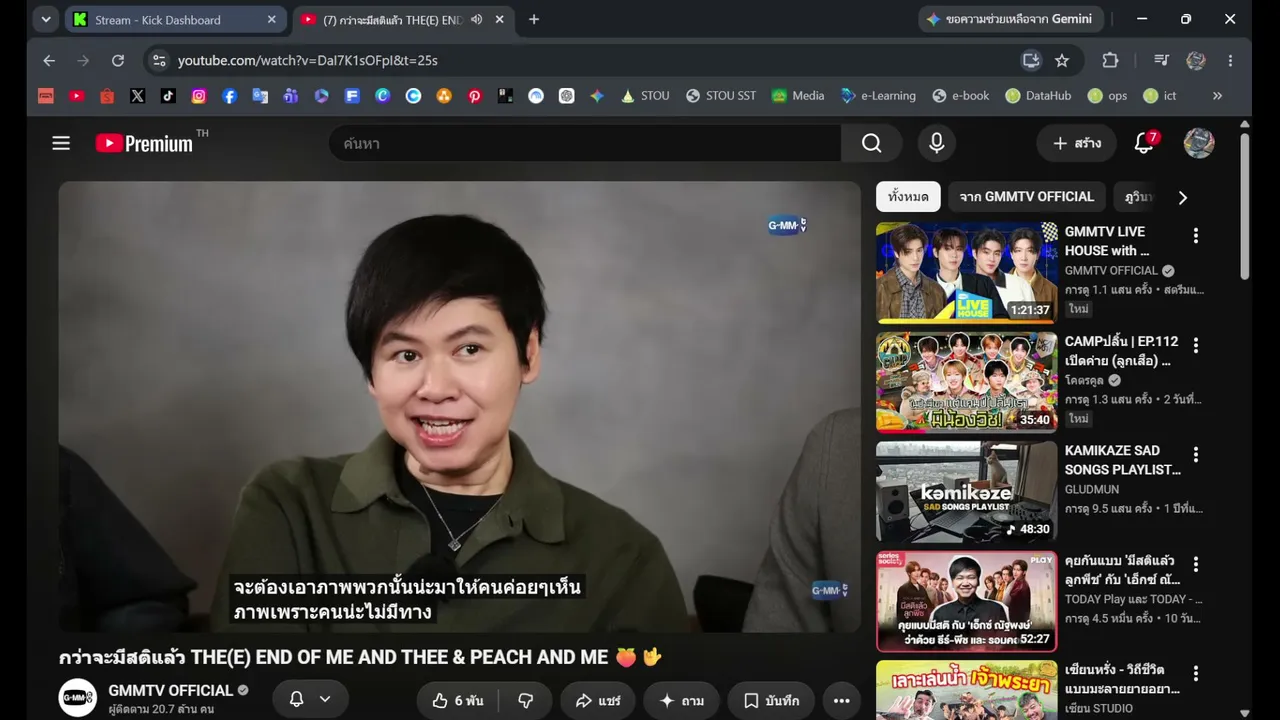The image size is (1280, 720).
Task: Open GMMTV LIVE HOUSE video thumbnail
Action: click(x=967, y=272)
